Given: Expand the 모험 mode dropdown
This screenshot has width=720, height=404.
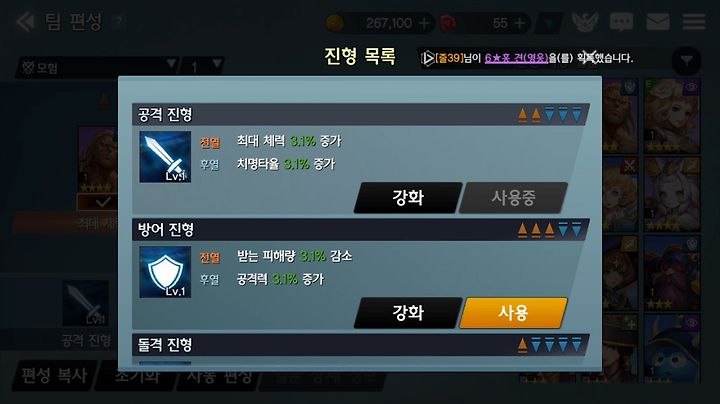Looking at the screenshot, I should [x=97, y=67].
